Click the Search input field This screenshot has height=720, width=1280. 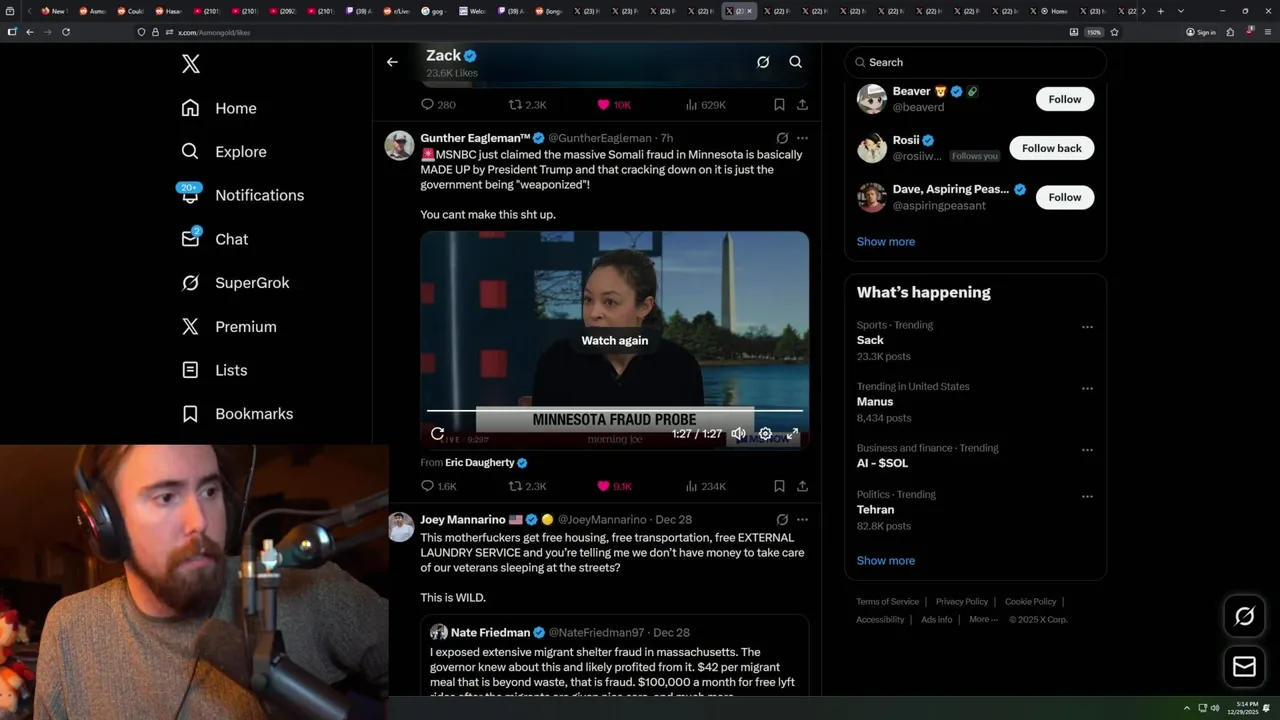click(975, 62)
